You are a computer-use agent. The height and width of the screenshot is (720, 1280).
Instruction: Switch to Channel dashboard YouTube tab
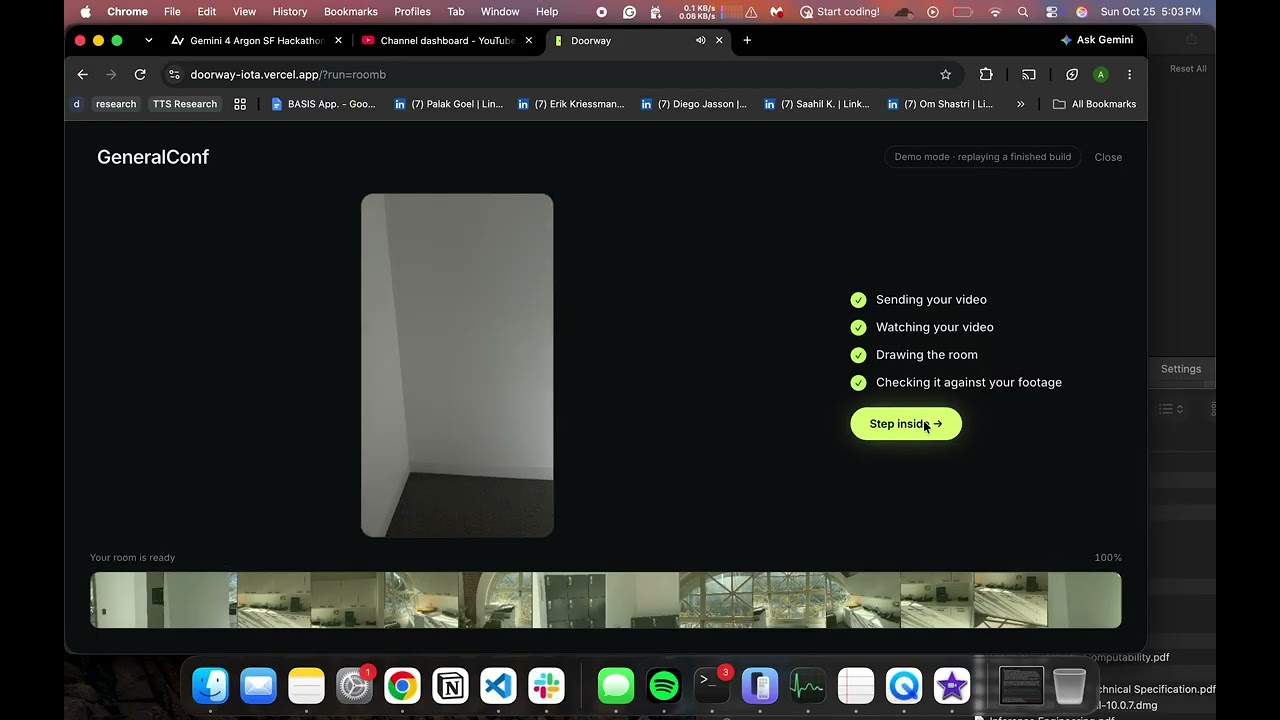click(x=448, y=40)
